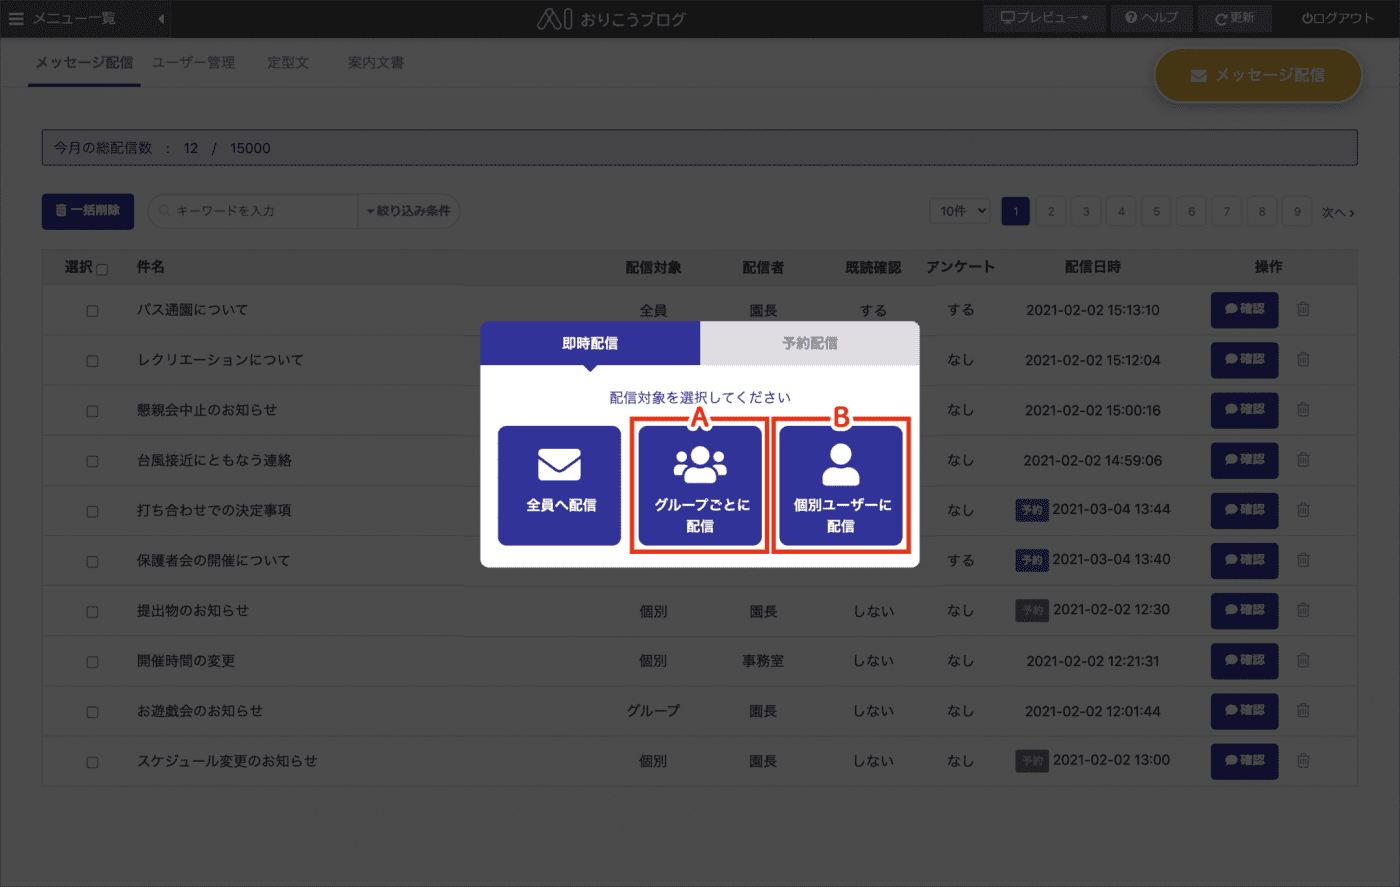Go to page 2 in pagination

click(1051, 211)
